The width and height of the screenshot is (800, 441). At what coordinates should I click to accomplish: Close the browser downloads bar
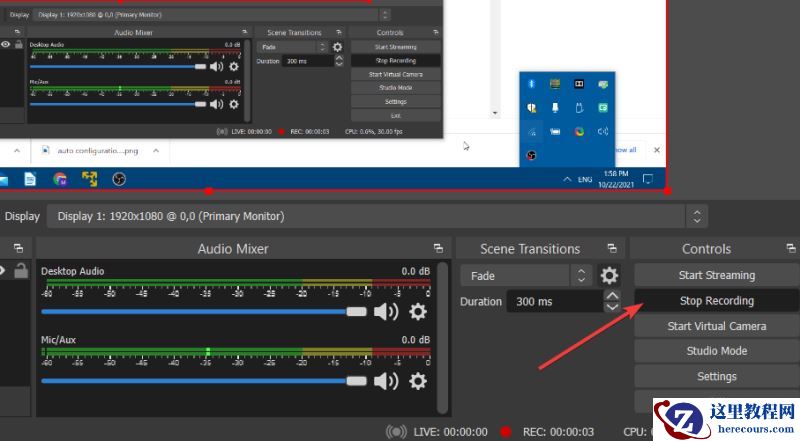(657, 150)
